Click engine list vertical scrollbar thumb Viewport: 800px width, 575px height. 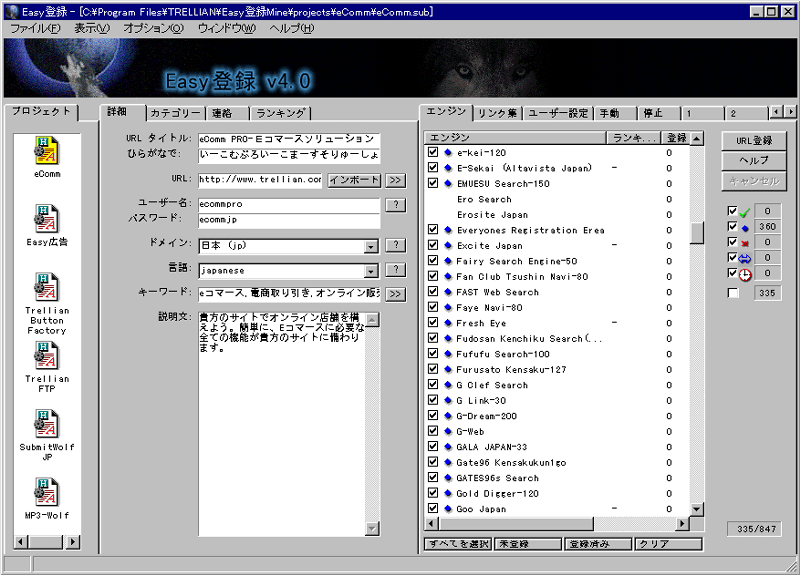coord(697,233)
